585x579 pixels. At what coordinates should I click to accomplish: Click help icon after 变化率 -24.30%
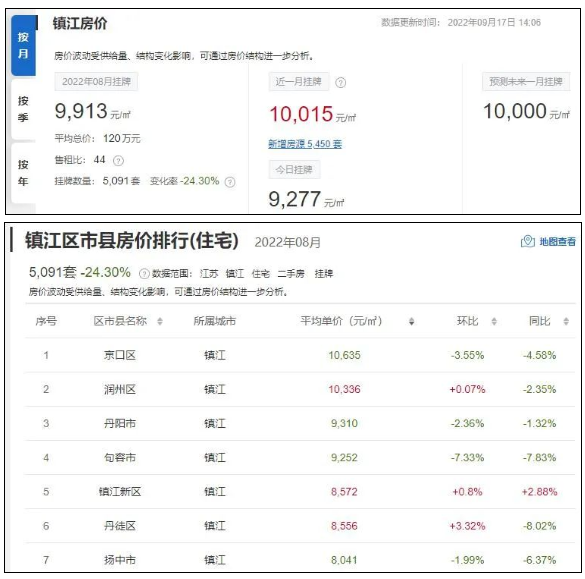pos(230,182)
